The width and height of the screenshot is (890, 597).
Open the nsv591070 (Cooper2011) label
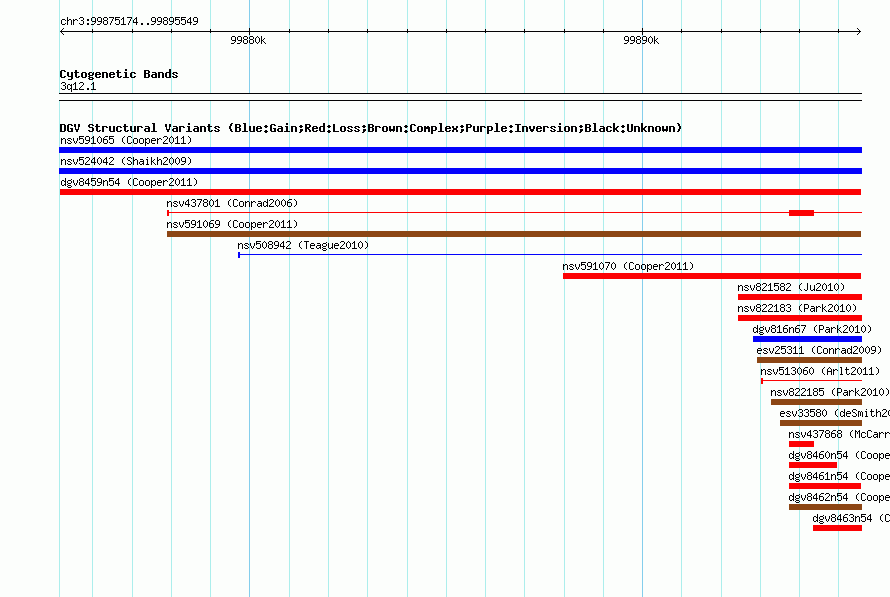pos(628,266)
